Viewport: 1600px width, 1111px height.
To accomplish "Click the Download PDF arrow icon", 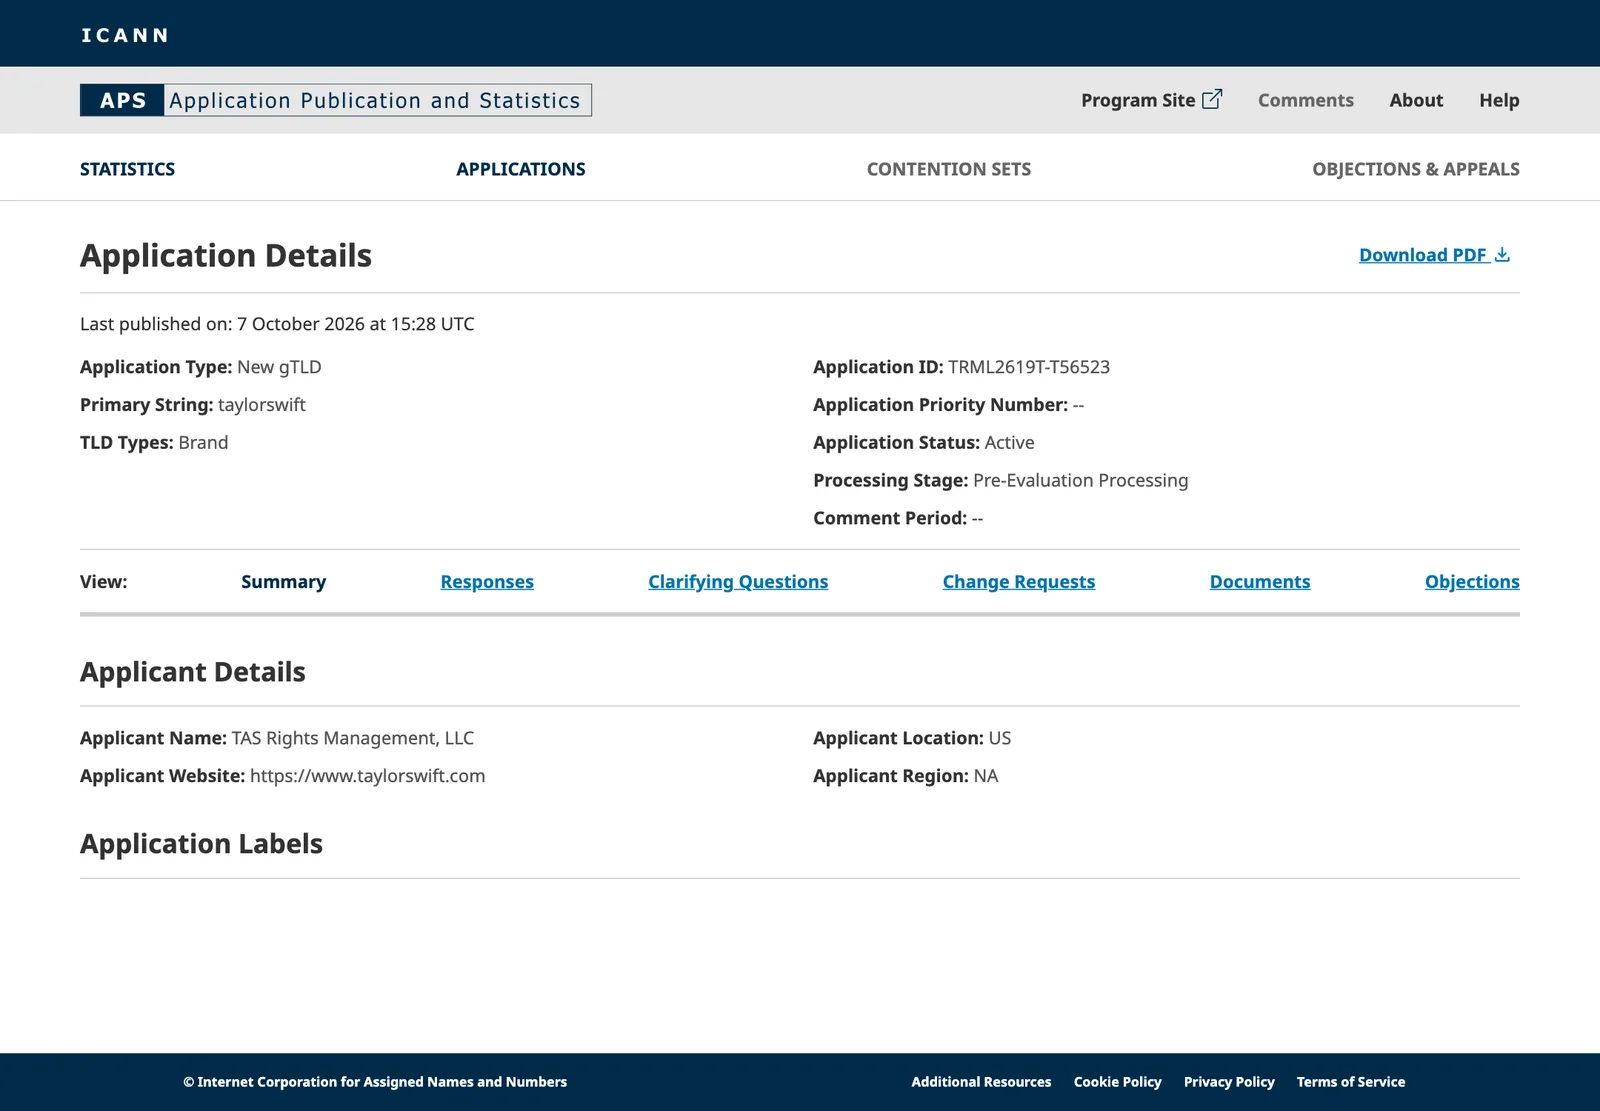I will 1502,255.
